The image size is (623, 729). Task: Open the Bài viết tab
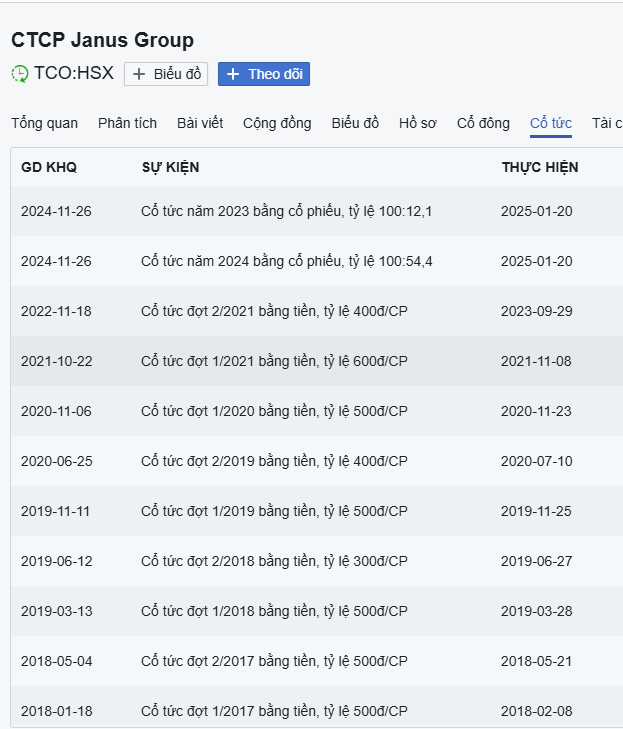click(x=199, y=123)
